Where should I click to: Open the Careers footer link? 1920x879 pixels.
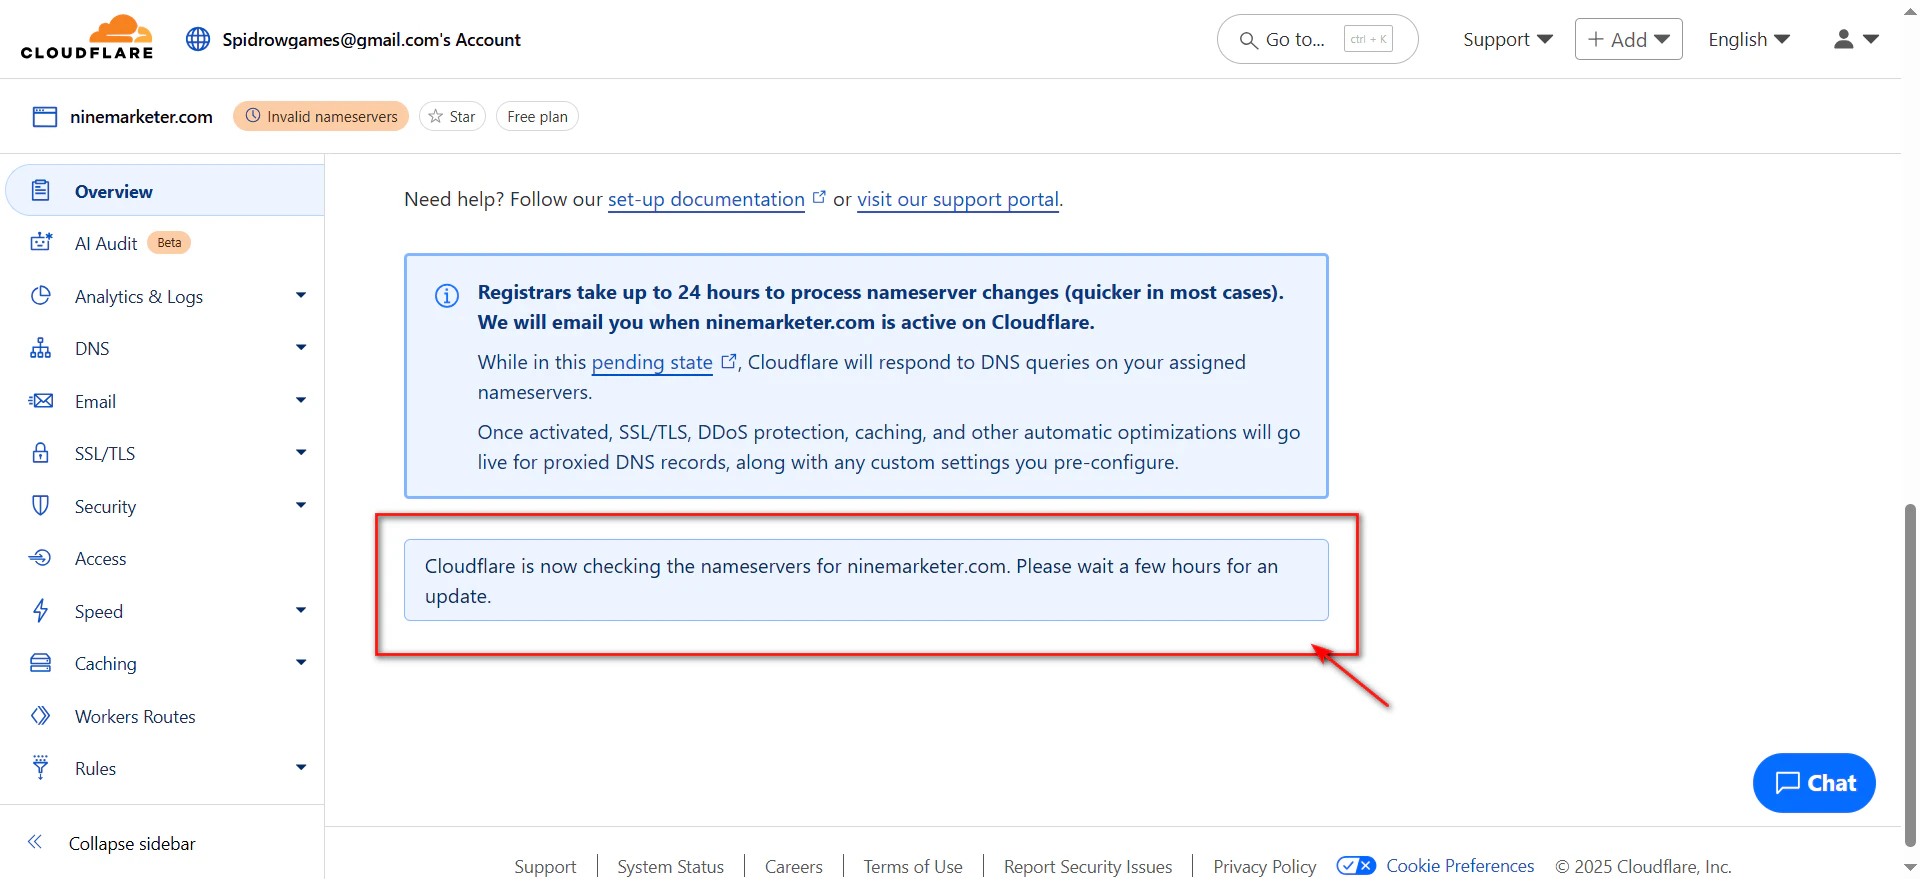point(794,866)
